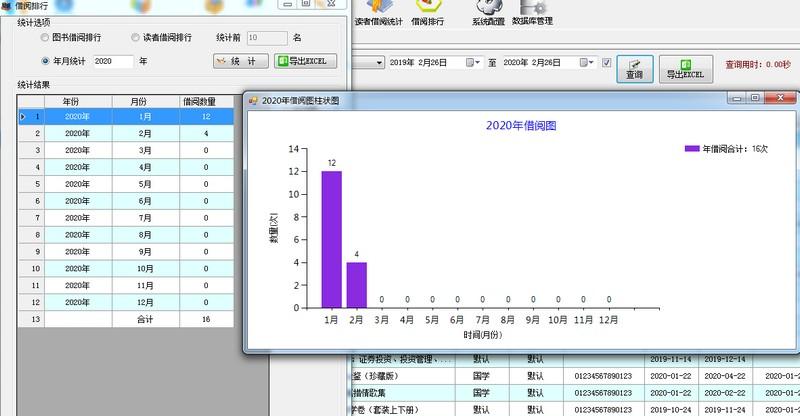
Task: Select the 年月统计 radio button
Action: [x=45, y=61]
